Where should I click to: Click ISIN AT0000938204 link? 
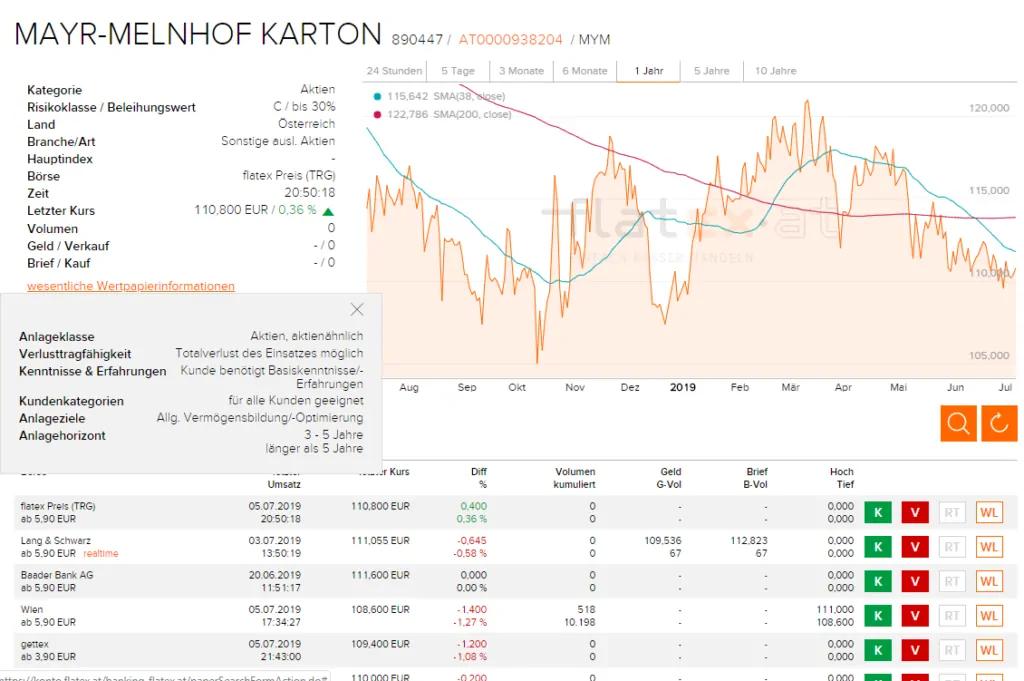[x=510, y=40]
